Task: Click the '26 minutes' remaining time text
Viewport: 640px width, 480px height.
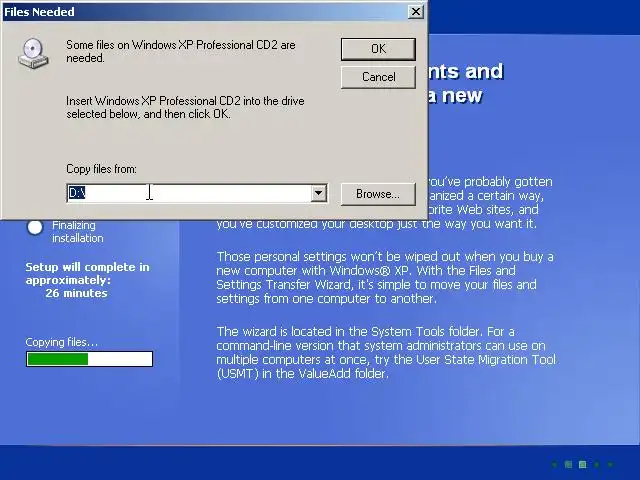Action: (x=76, y=293)
